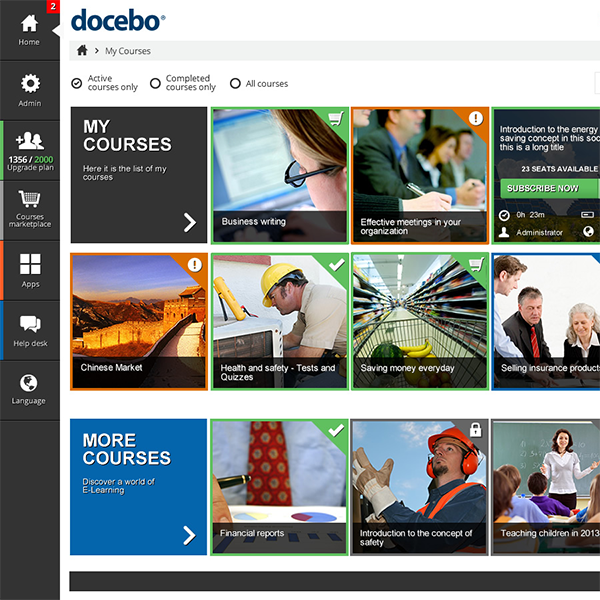Expand More Courses tile chevron
The height and width of the screenshot is (600, 600).
click(x=190, y=536)
